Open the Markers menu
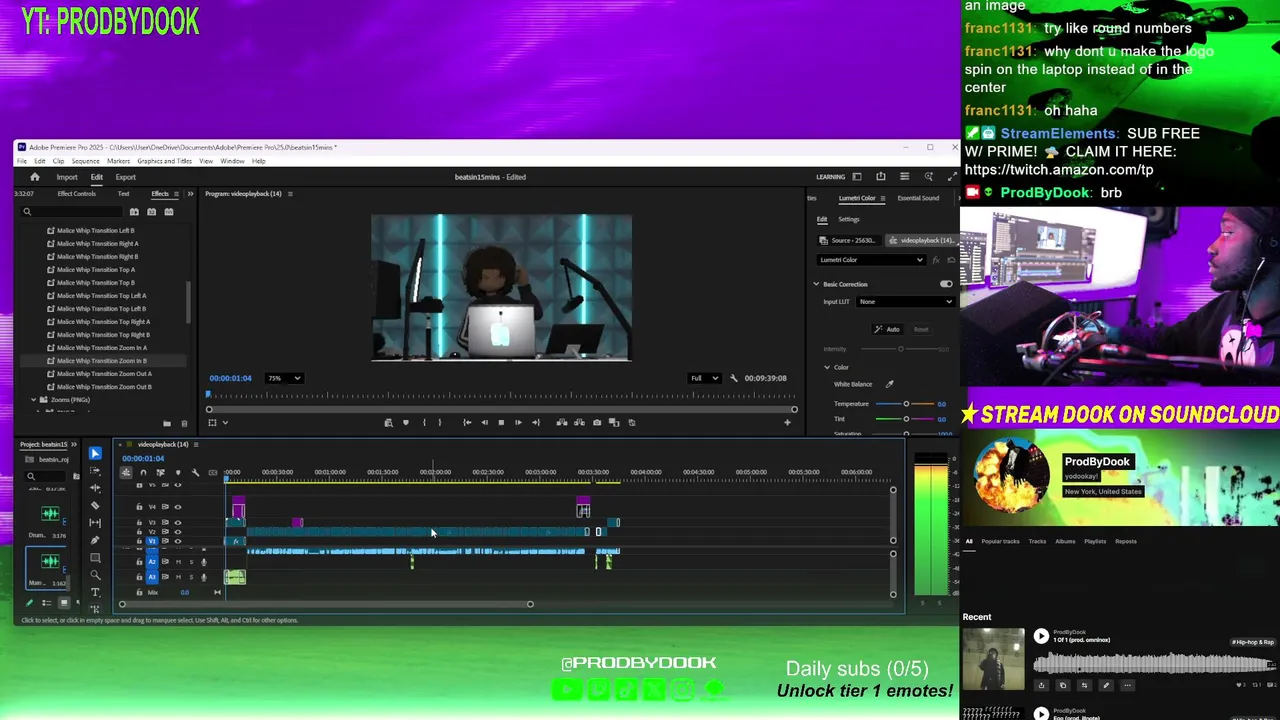The height and width of the screenshot is (720, 1280). coord(118,161)
